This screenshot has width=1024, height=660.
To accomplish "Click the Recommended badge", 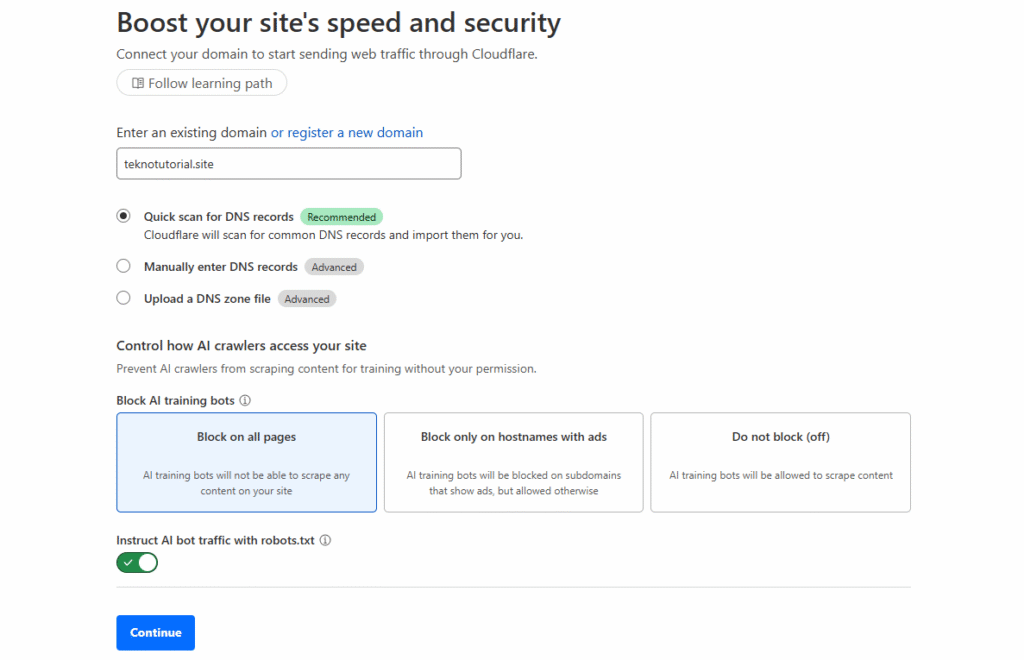I will pos(342,217).
